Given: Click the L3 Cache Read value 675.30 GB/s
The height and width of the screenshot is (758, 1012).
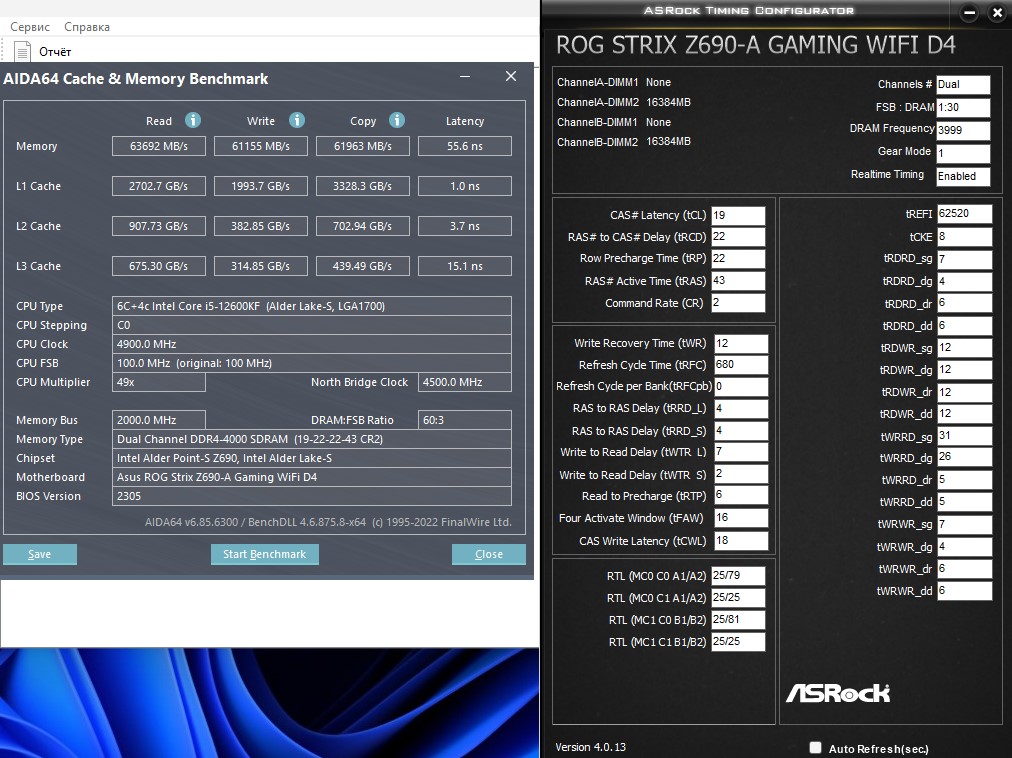Looking at the screenshot, I should point(159,266).
